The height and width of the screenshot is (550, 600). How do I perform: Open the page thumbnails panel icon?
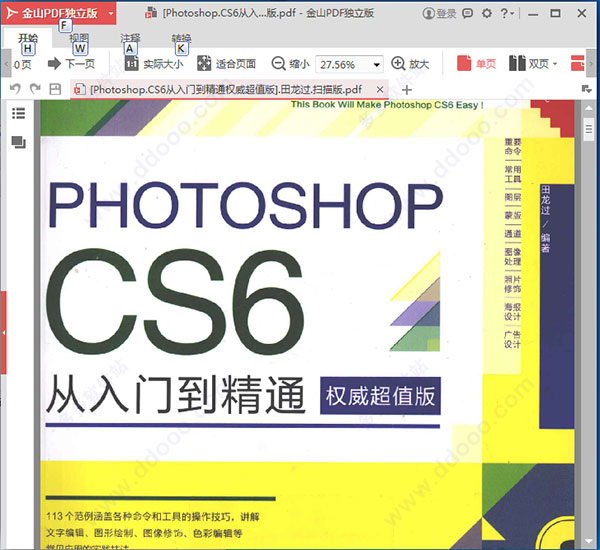pyautogui.click(x=18, y=142)
